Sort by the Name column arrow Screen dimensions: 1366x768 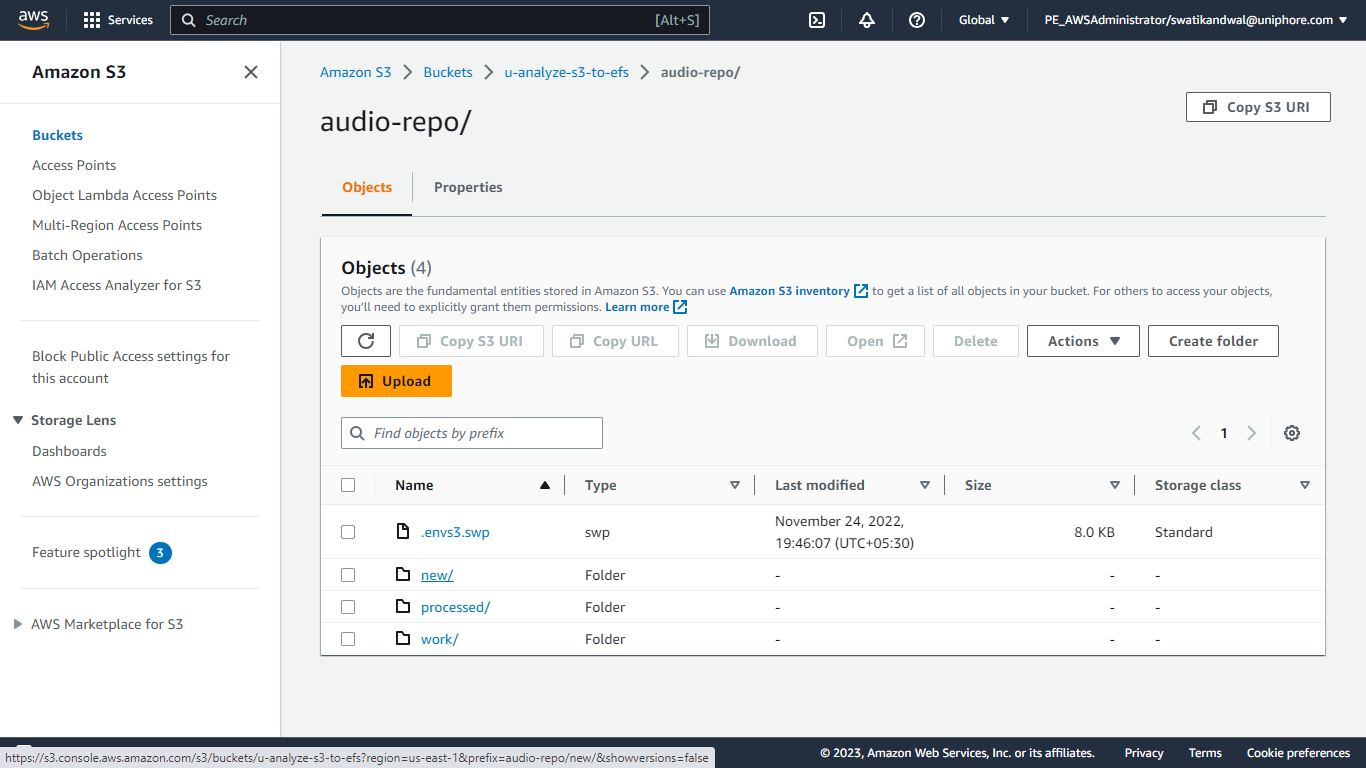pos(545,485)
